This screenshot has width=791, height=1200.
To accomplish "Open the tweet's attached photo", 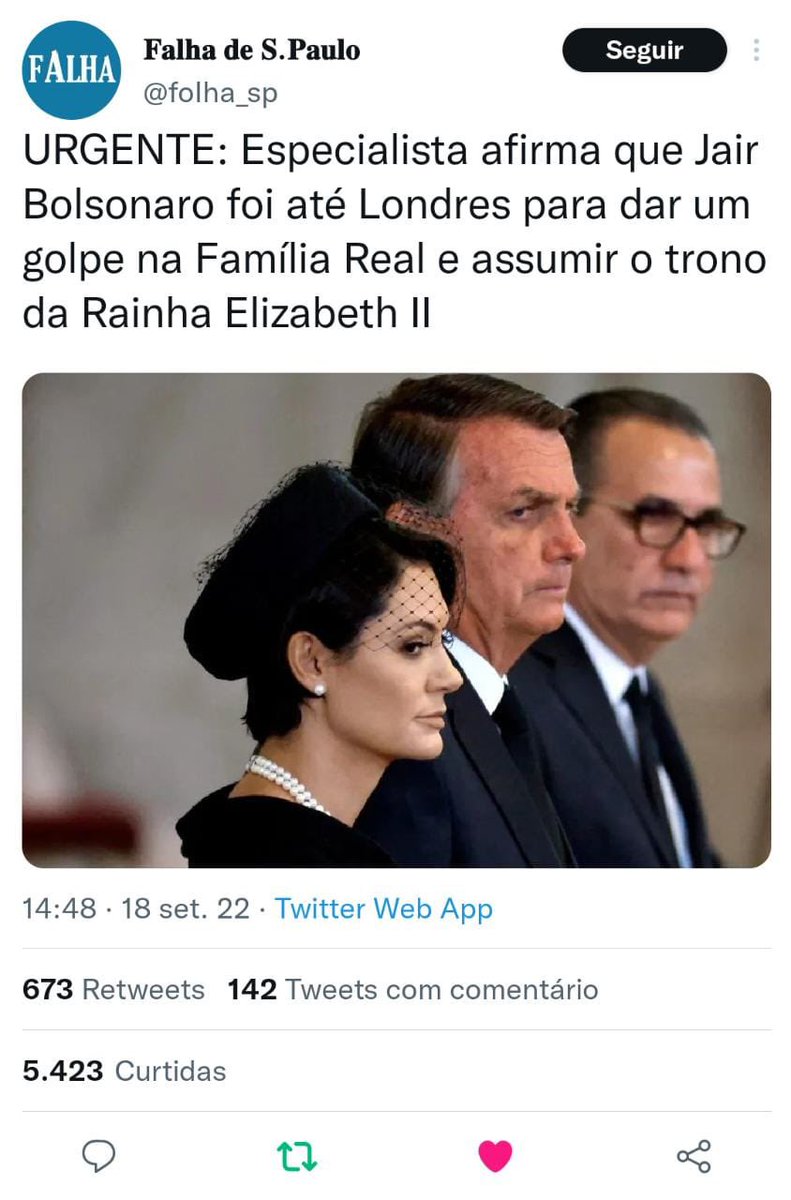I will point(396,620).
